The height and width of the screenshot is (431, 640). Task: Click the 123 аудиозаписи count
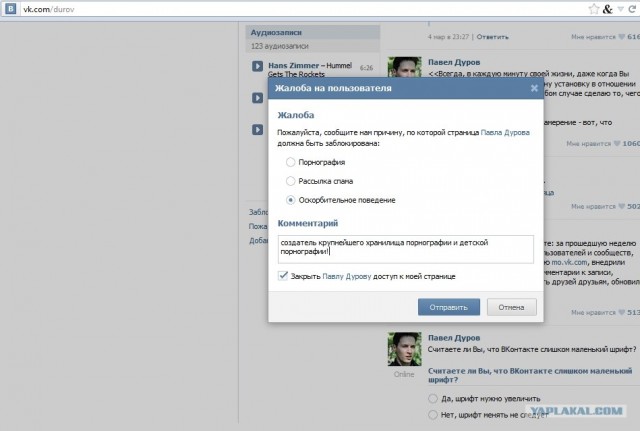coord(280,46)
